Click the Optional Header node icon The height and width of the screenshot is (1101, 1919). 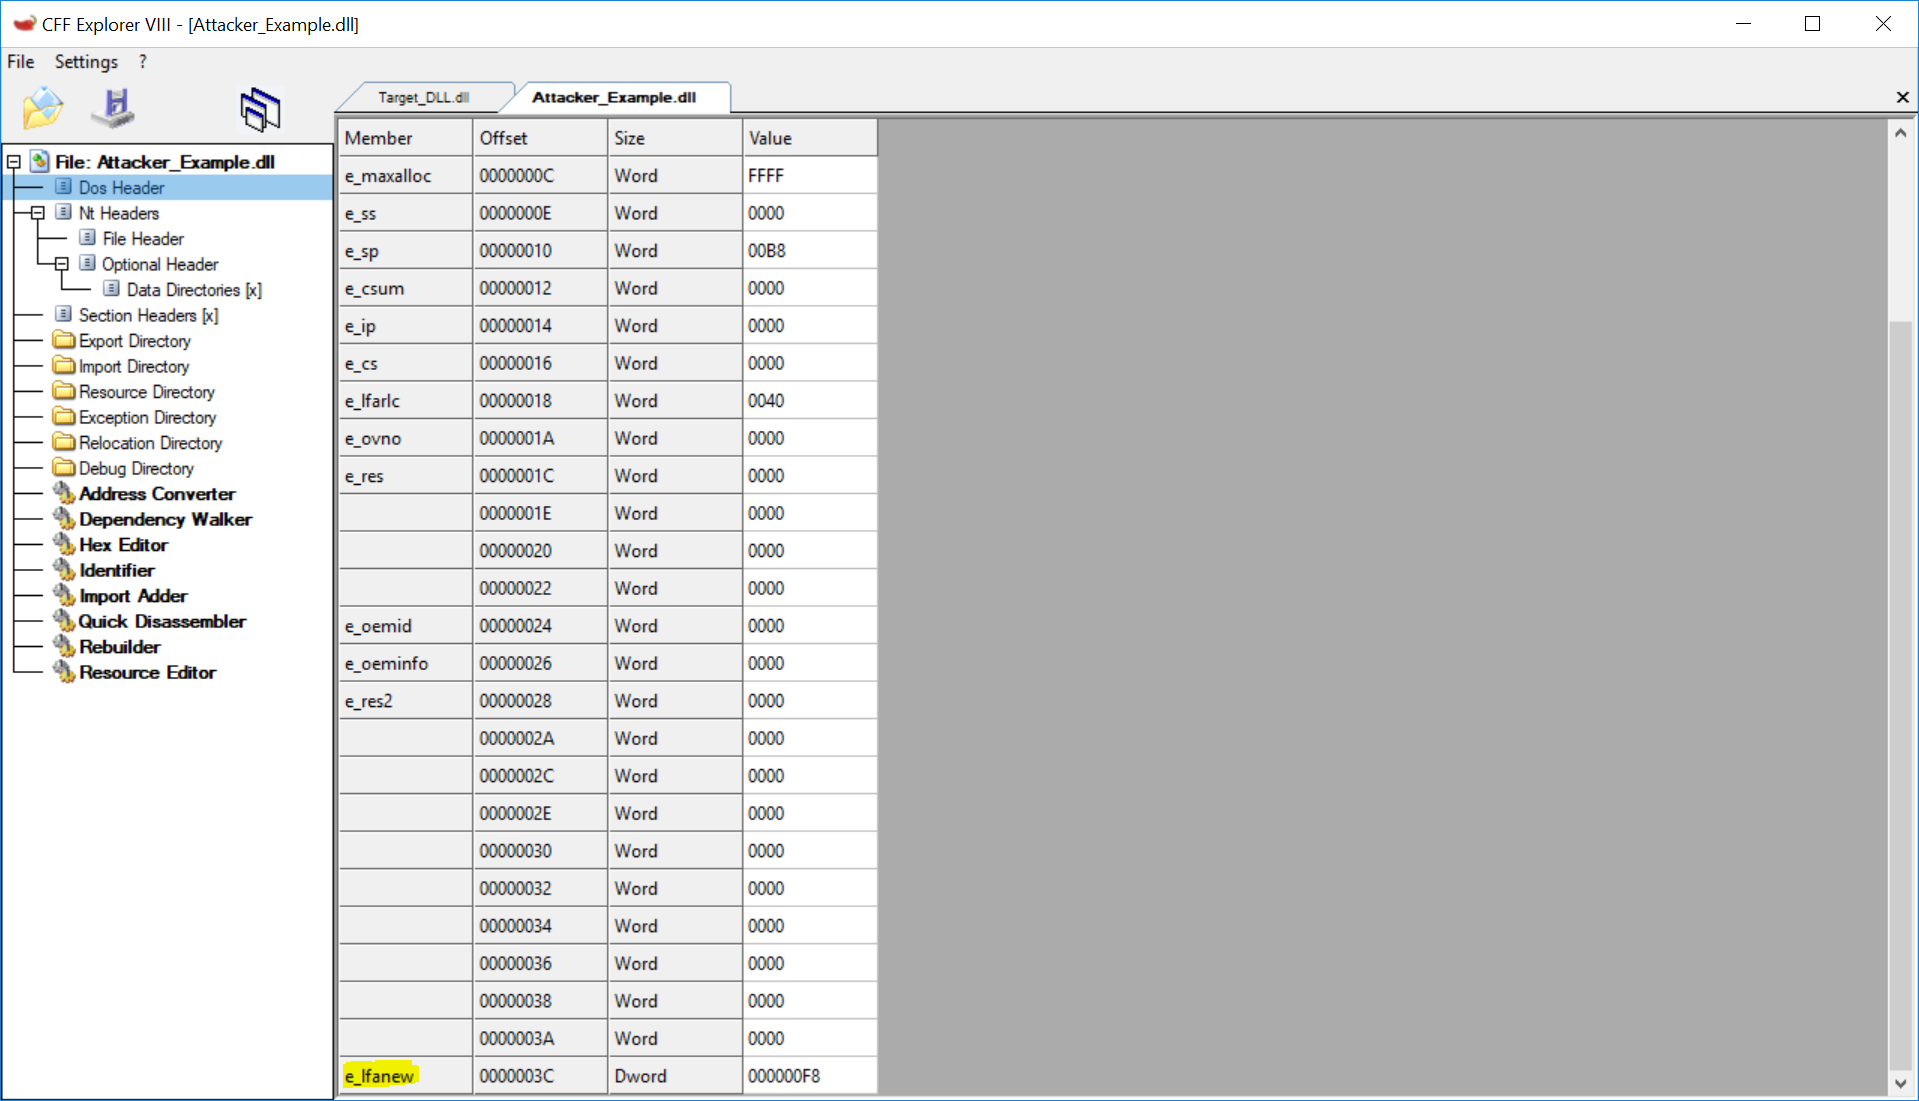(x=88, y=263)
